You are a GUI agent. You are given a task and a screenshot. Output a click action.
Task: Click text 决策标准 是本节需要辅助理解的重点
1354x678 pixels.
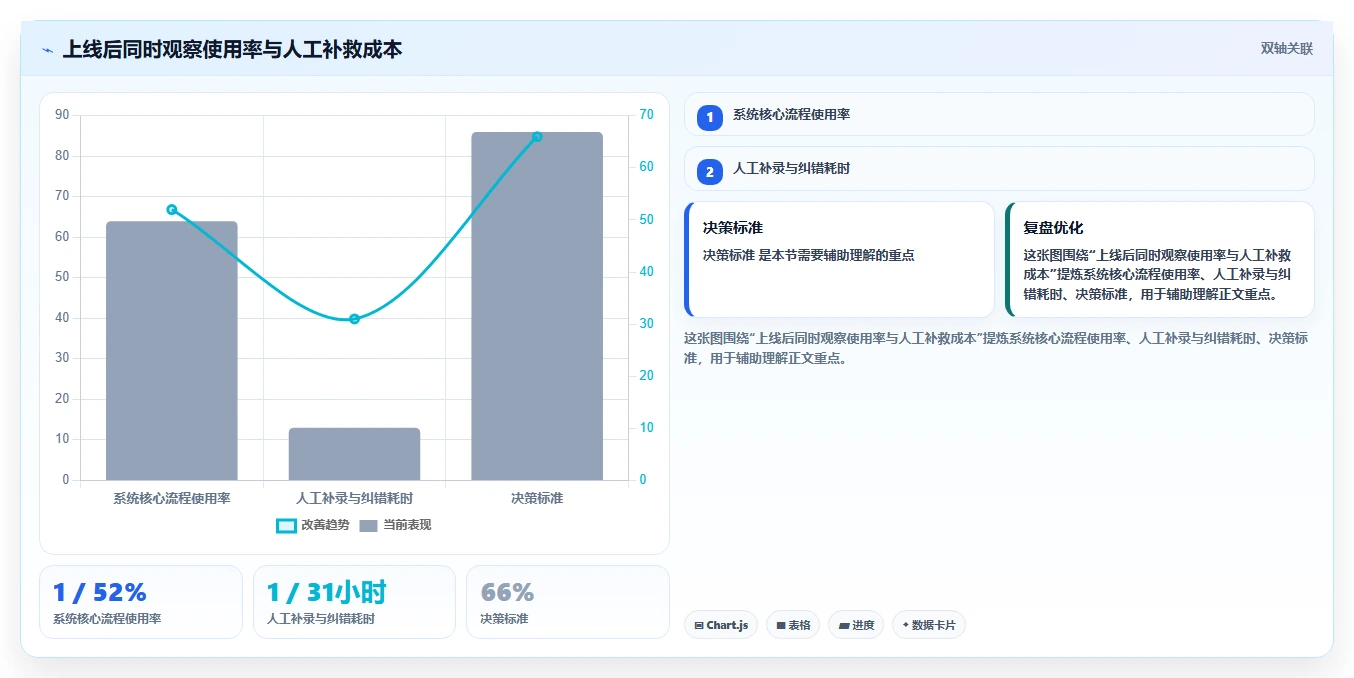click(x=808, y=255)
